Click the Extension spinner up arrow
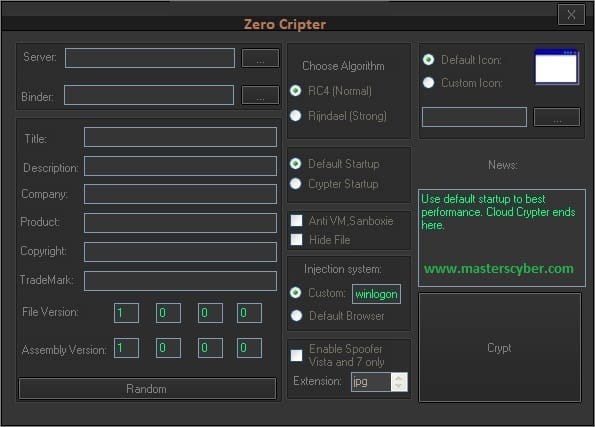 (x=399, y=378)
